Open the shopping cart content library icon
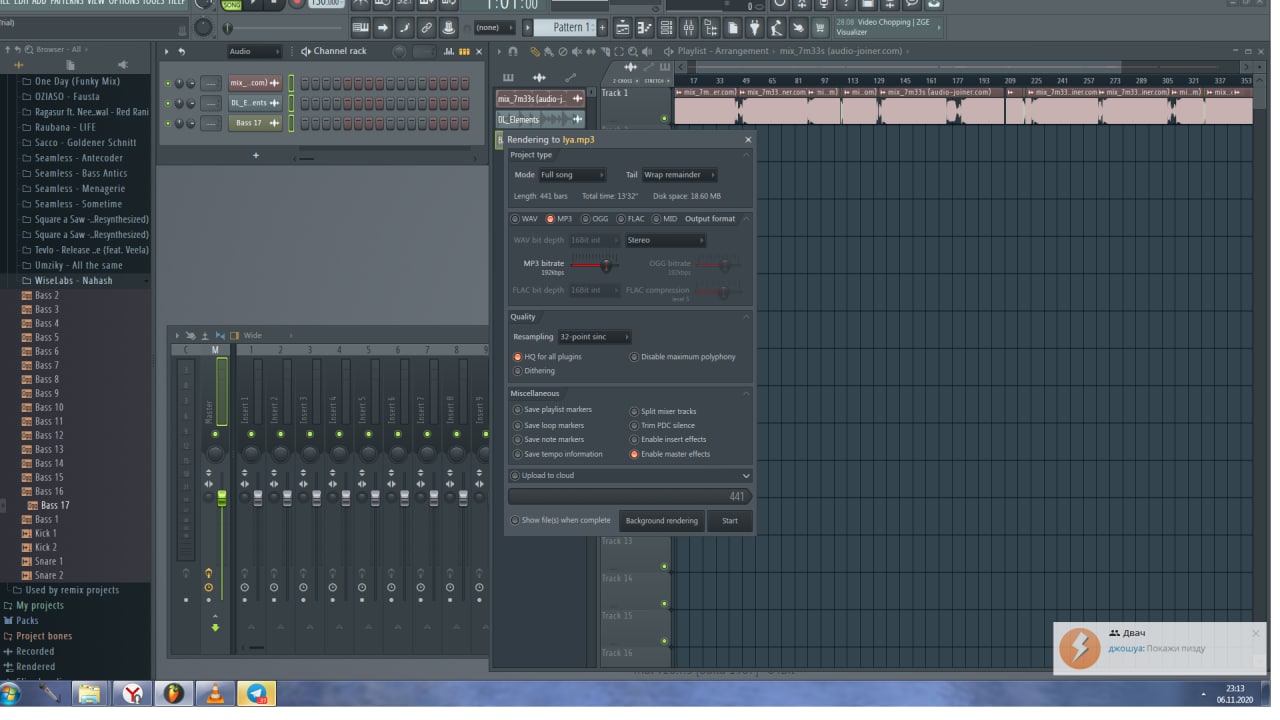The image size is (1280, 720). coord(820,27)
